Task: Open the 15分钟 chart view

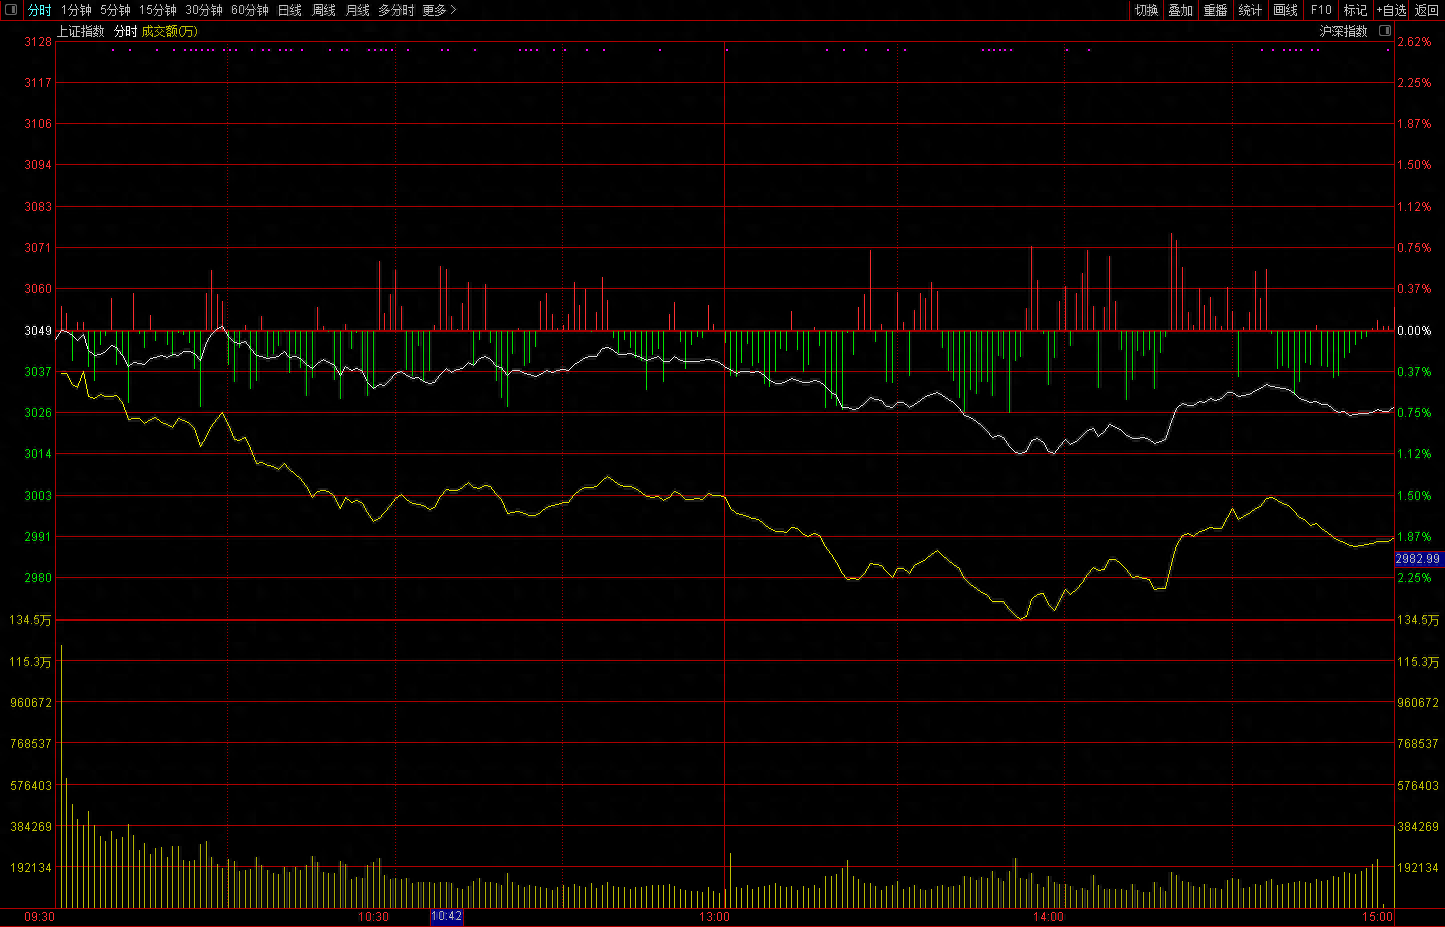Action: pos(158,10)
